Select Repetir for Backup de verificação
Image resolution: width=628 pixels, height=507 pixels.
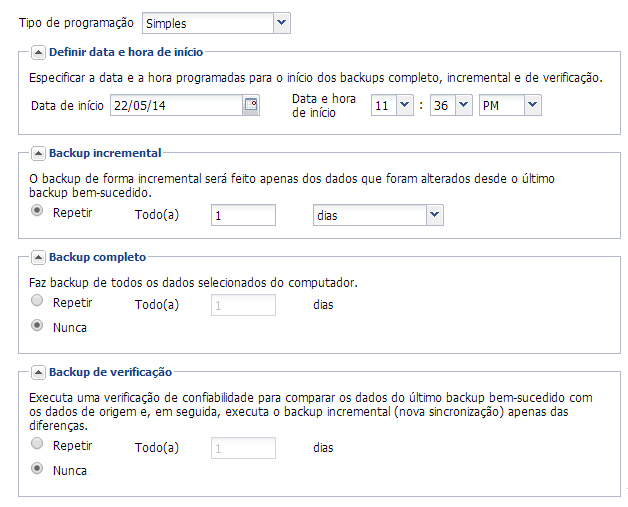coord(38,443)
